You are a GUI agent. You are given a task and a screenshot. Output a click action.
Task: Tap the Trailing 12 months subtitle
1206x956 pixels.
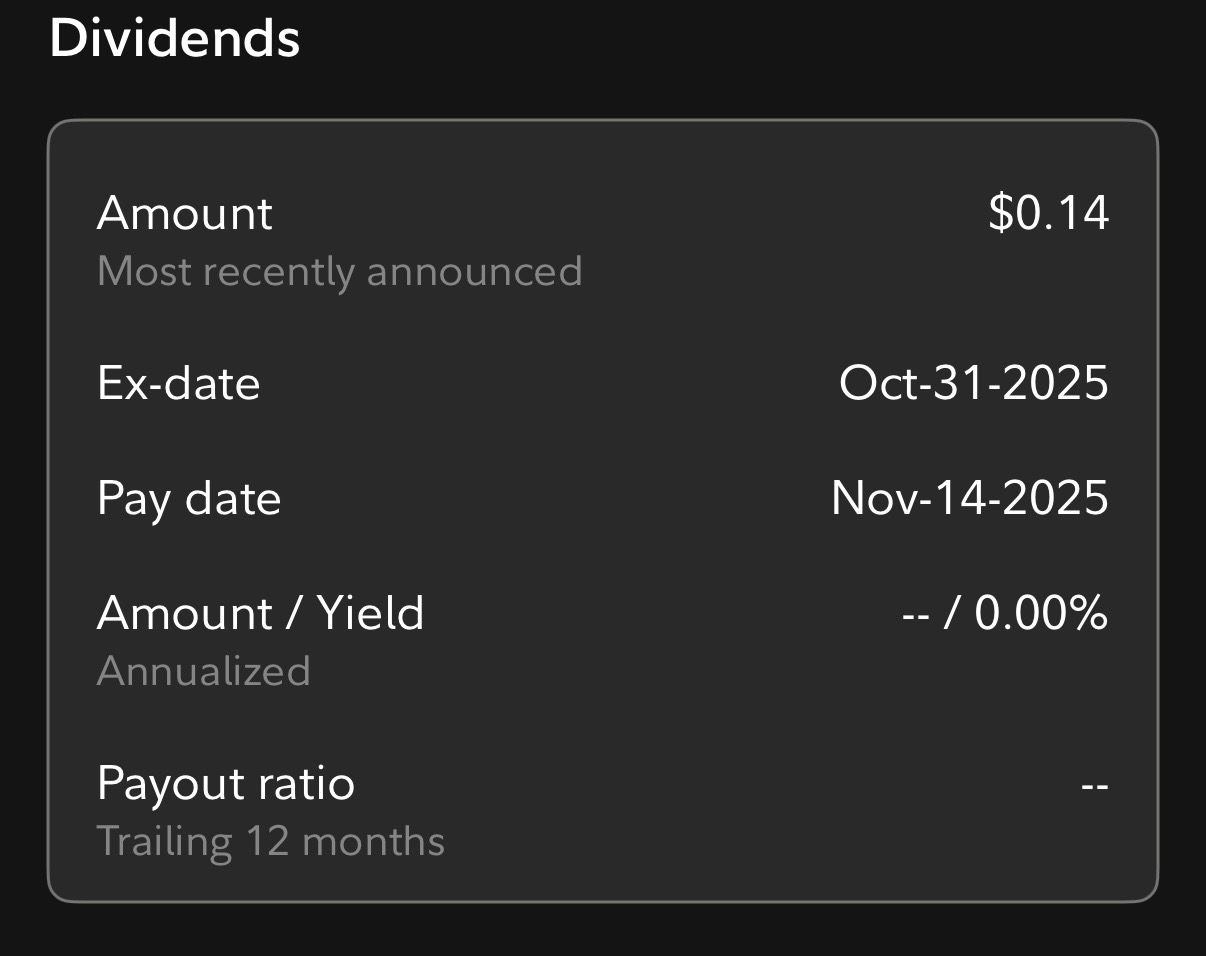(x=270, y=841)
